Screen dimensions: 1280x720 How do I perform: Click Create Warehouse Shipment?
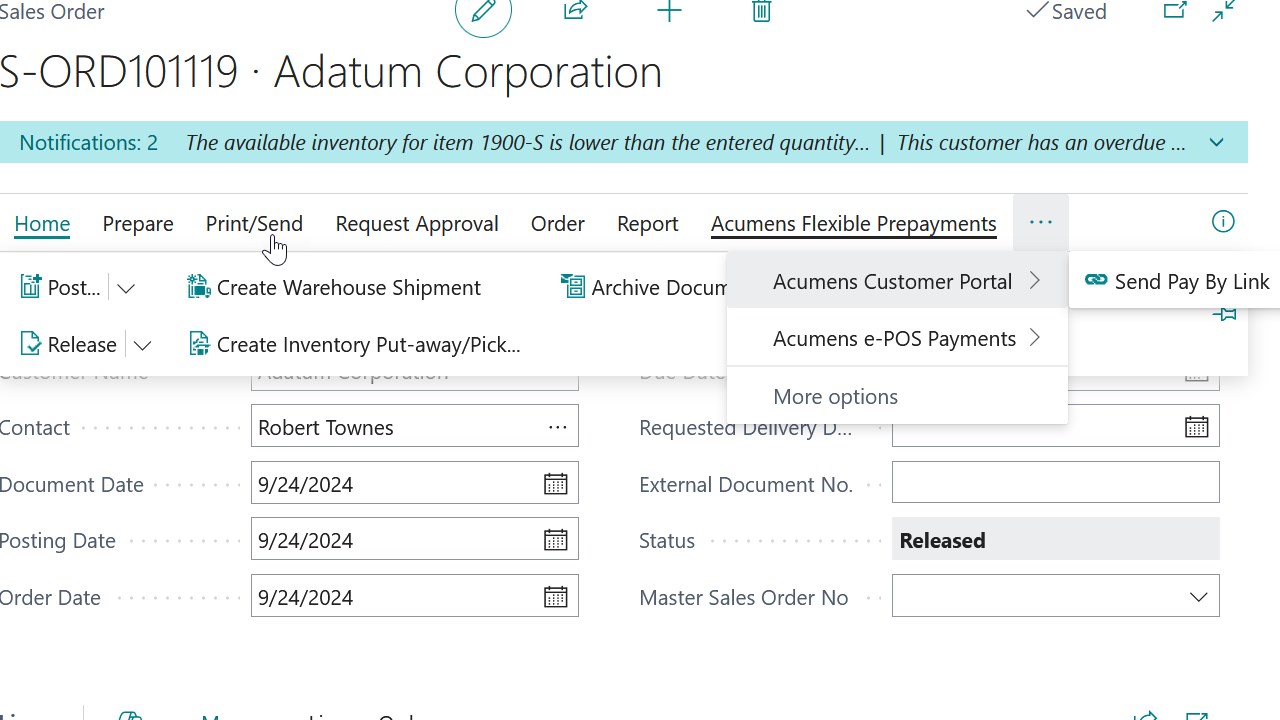point(347,287)
